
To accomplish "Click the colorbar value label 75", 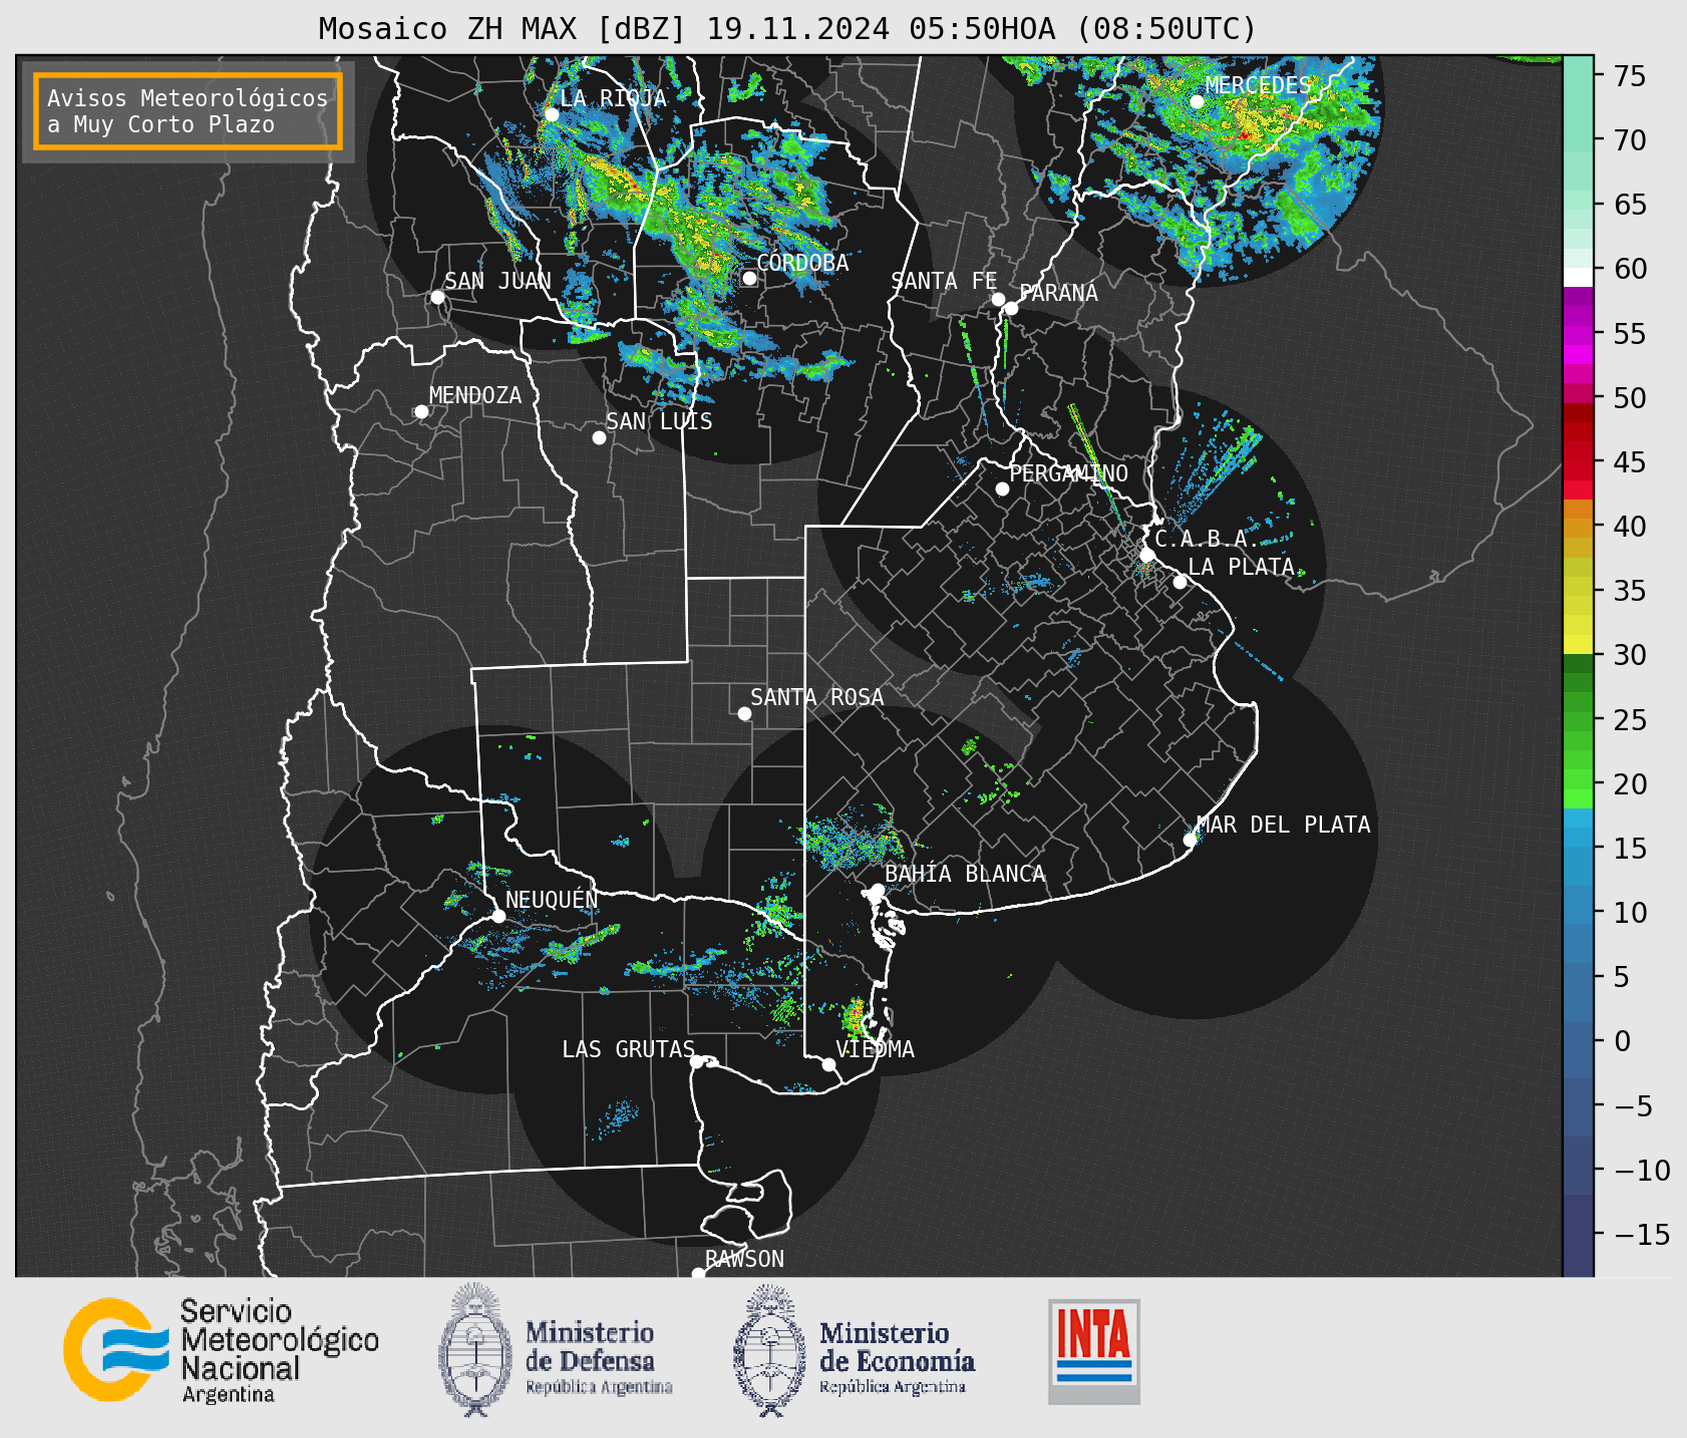I will tap(1628, 76).
